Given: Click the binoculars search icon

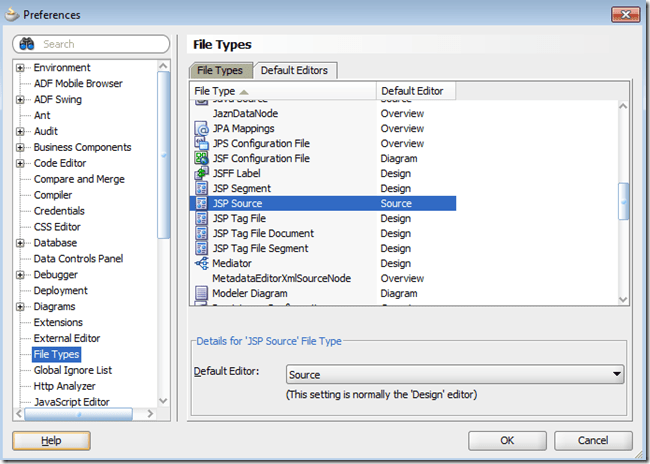Looking at the screenshot, I should [27, 44].
